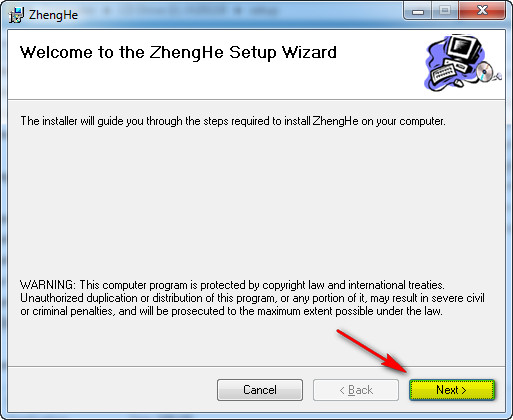Click the red arrow annotation
Viewport: 513px width, 420px height.
372,351
